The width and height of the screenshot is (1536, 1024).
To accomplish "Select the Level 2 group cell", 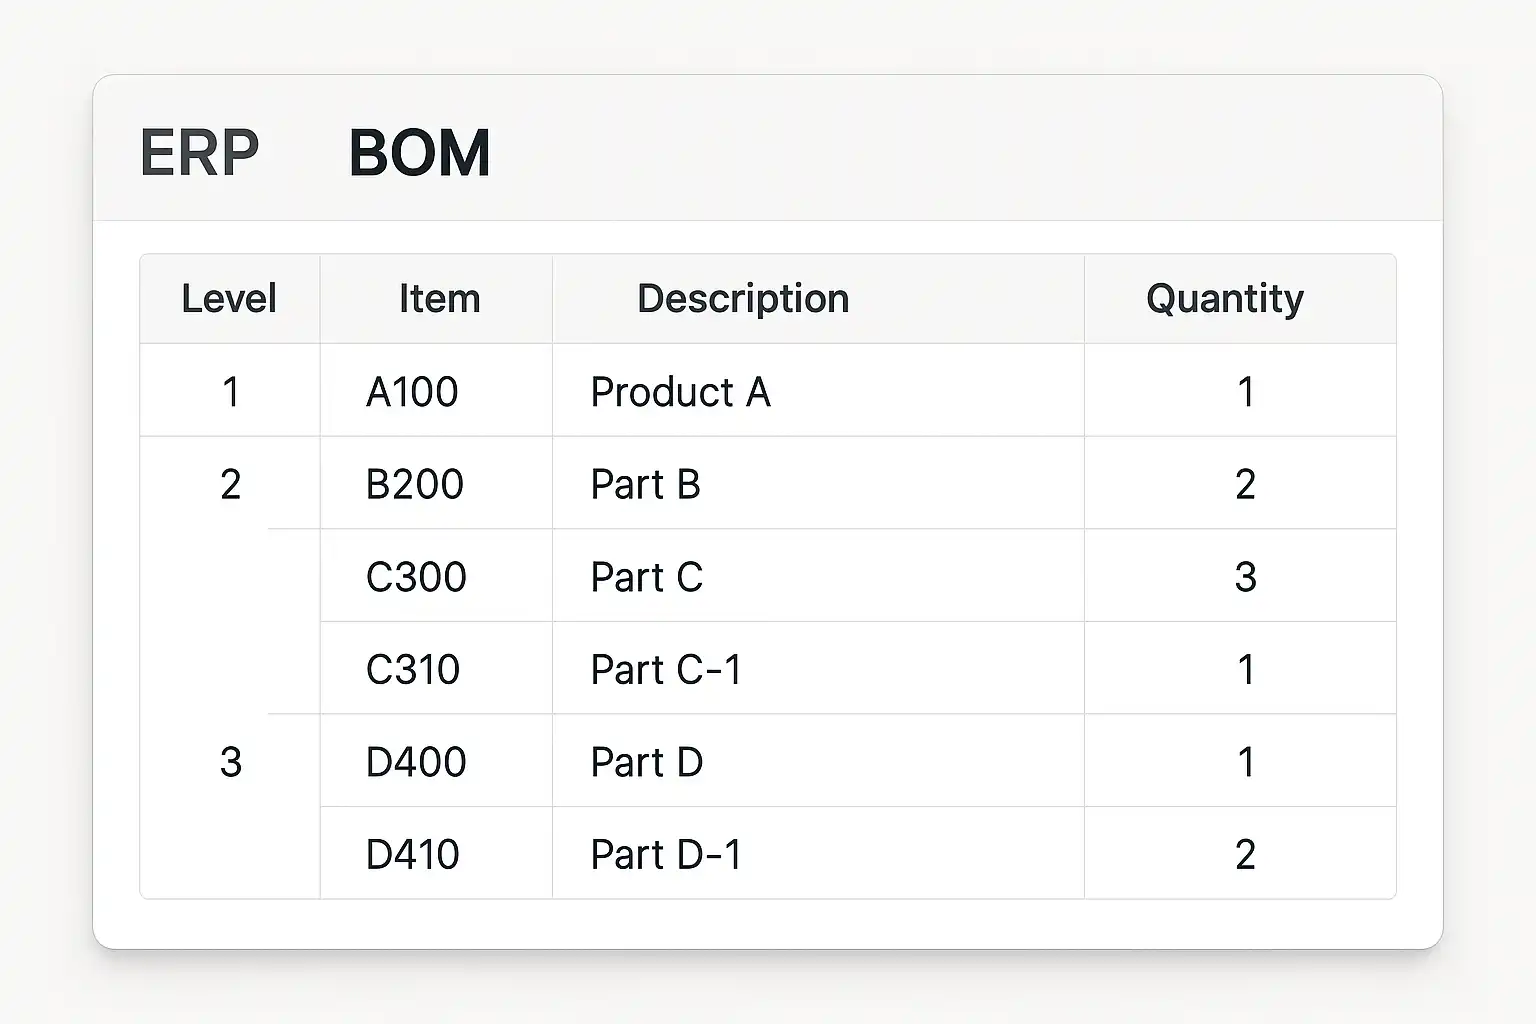I will [x=230, y=485].
